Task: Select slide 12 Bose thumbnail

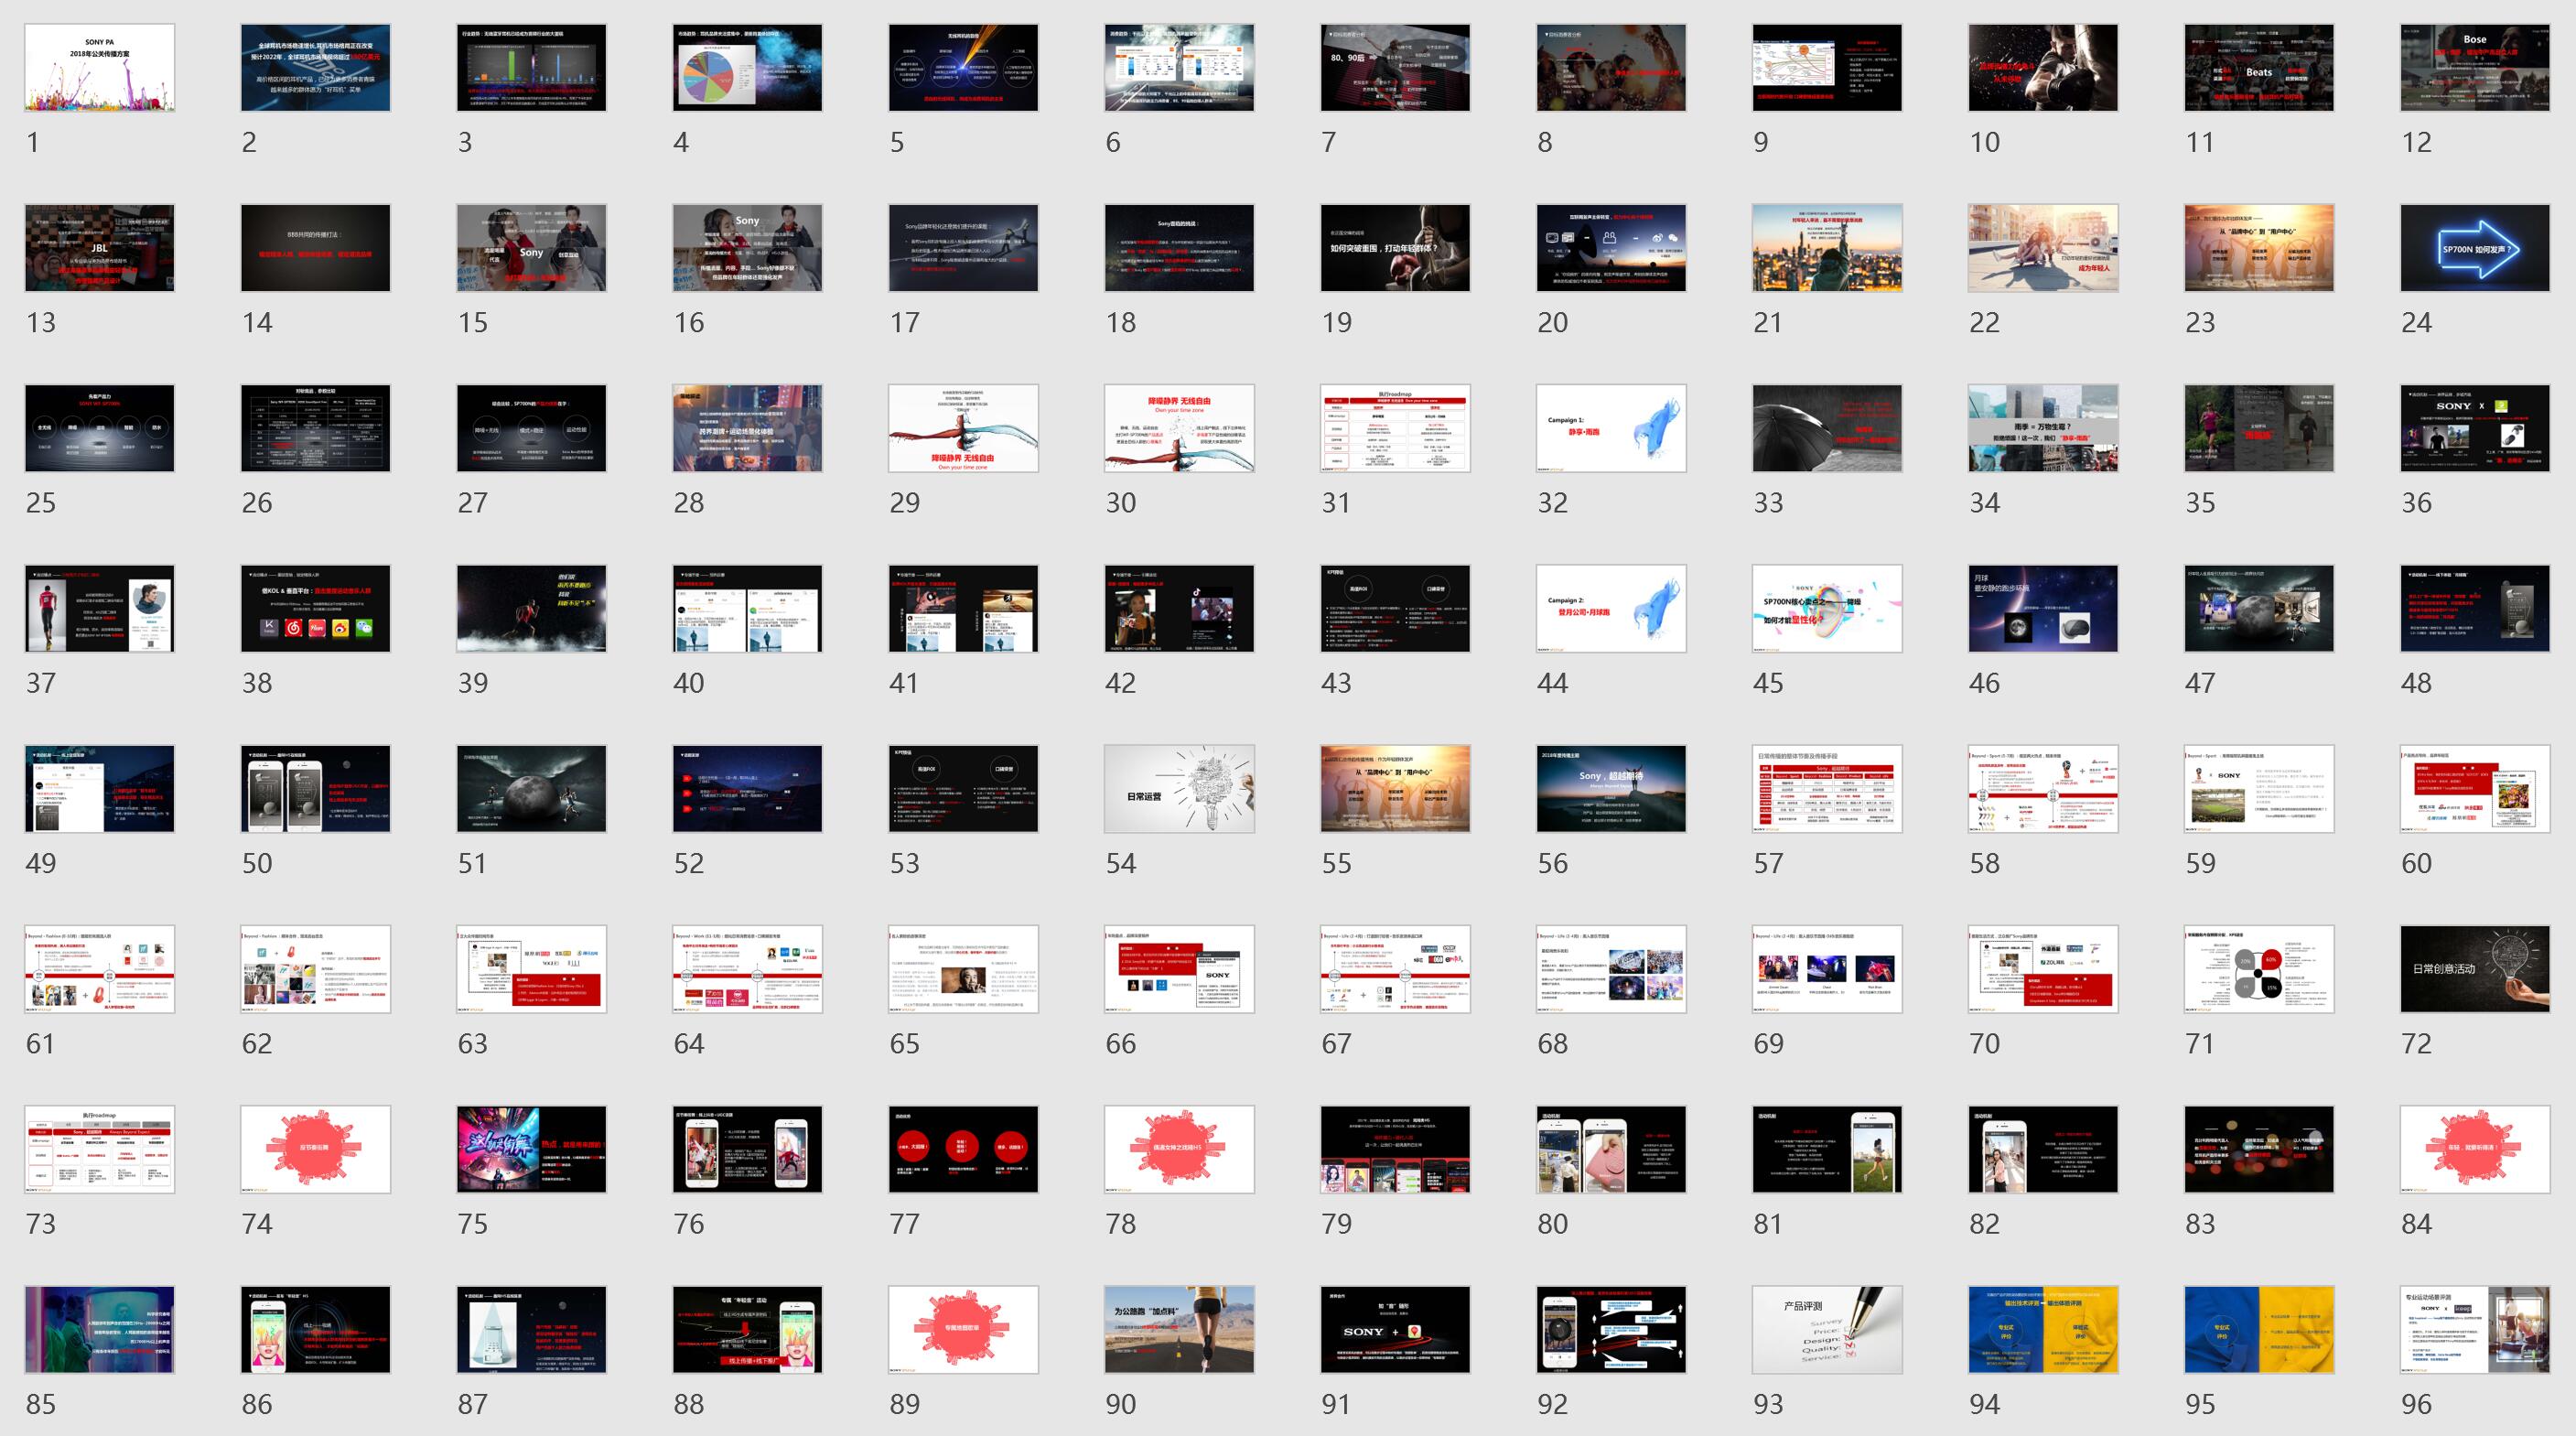Action: [x=2476, y=68]
